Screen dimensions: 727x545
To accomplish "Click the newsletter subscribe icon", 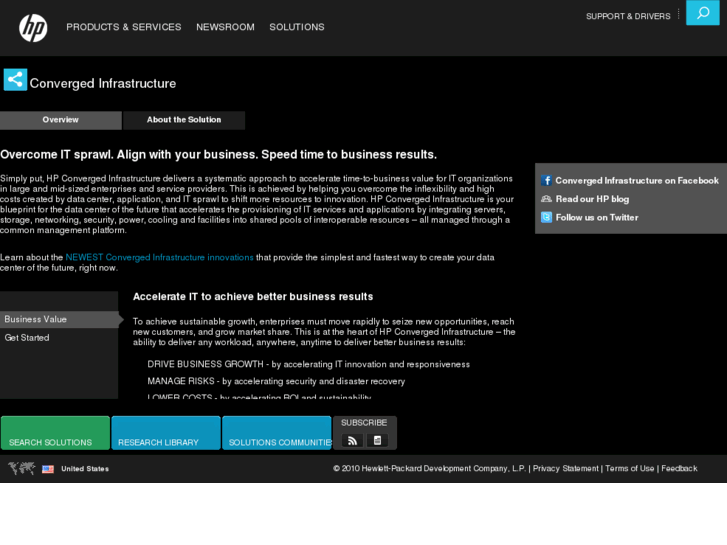I will 377,441.
